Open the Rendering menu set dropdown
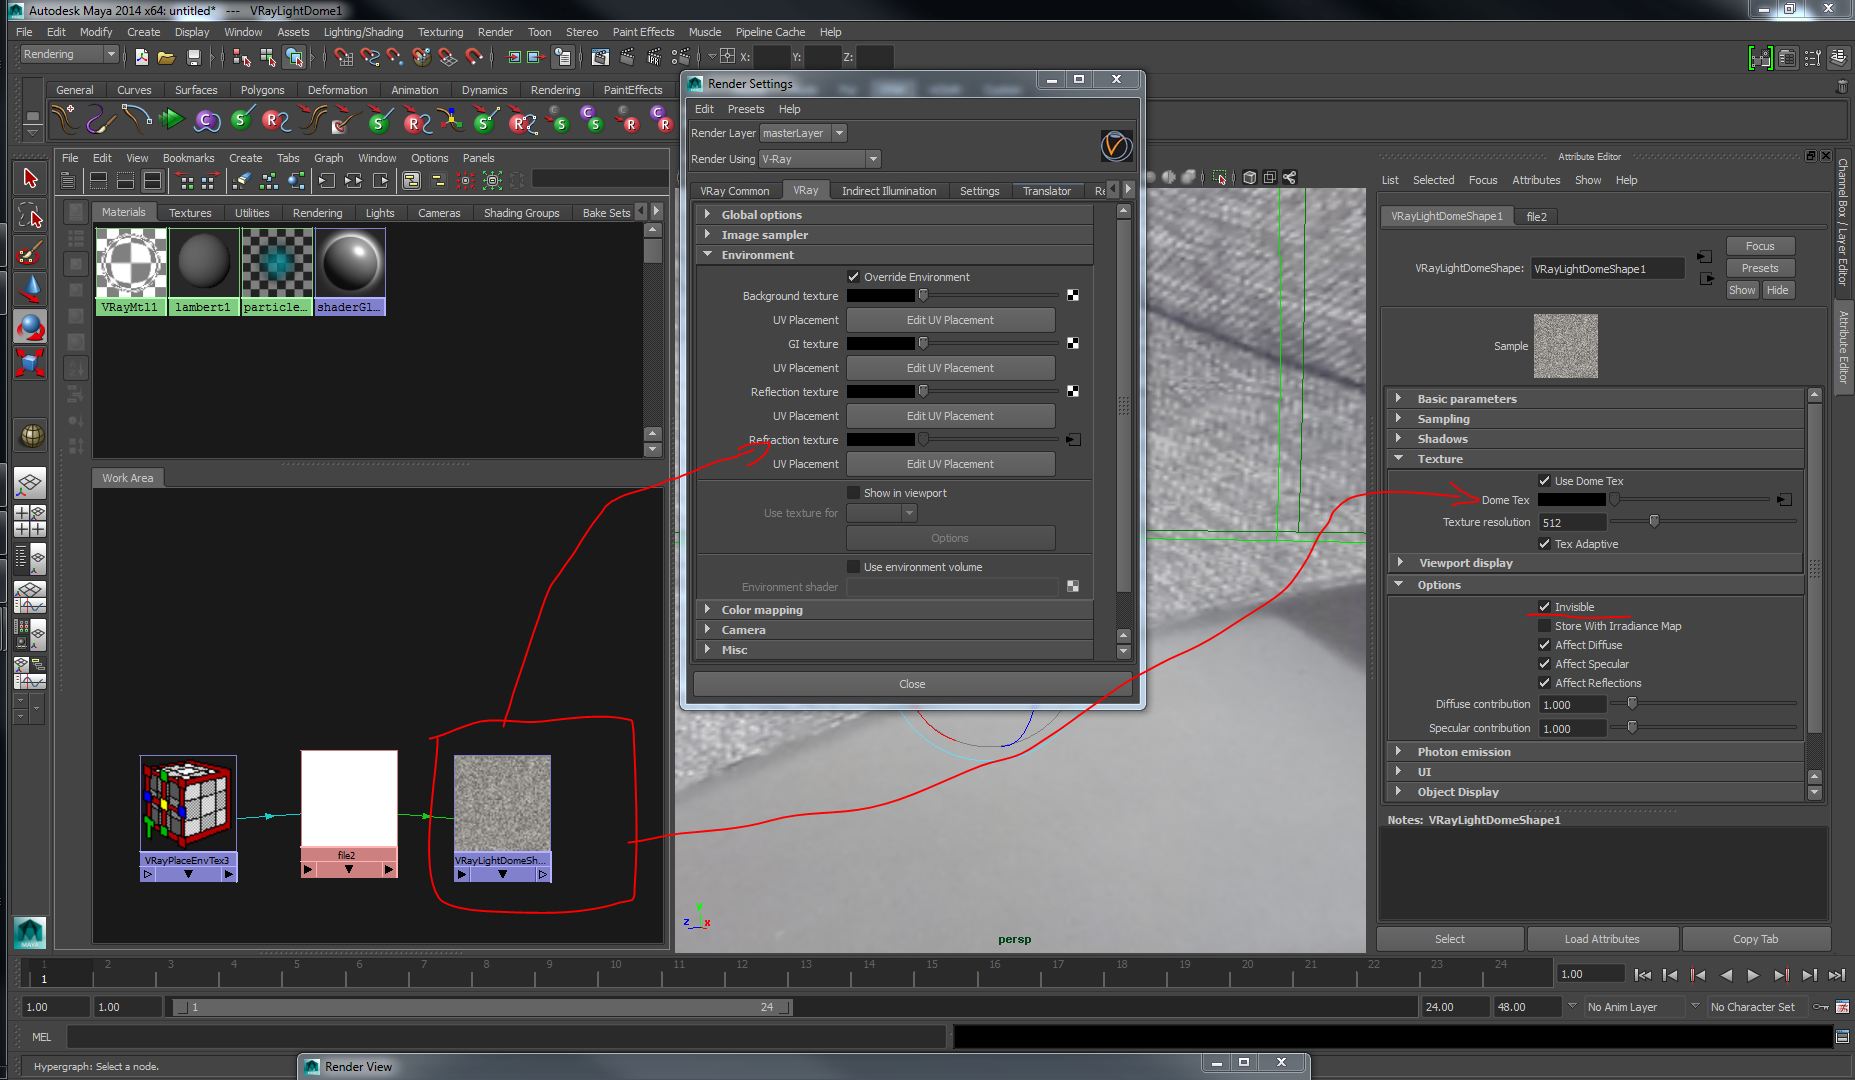 click(70, 55)
